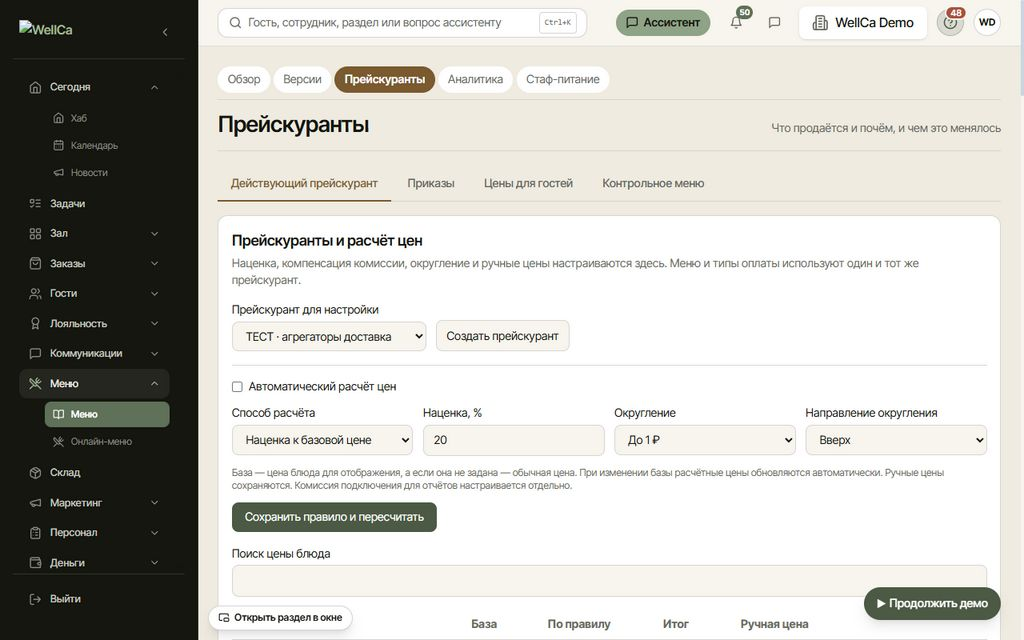This screenshot has width=1024, height=640.
Task: Click the Лояльность award icon
Action: click(x=35, y=323)
